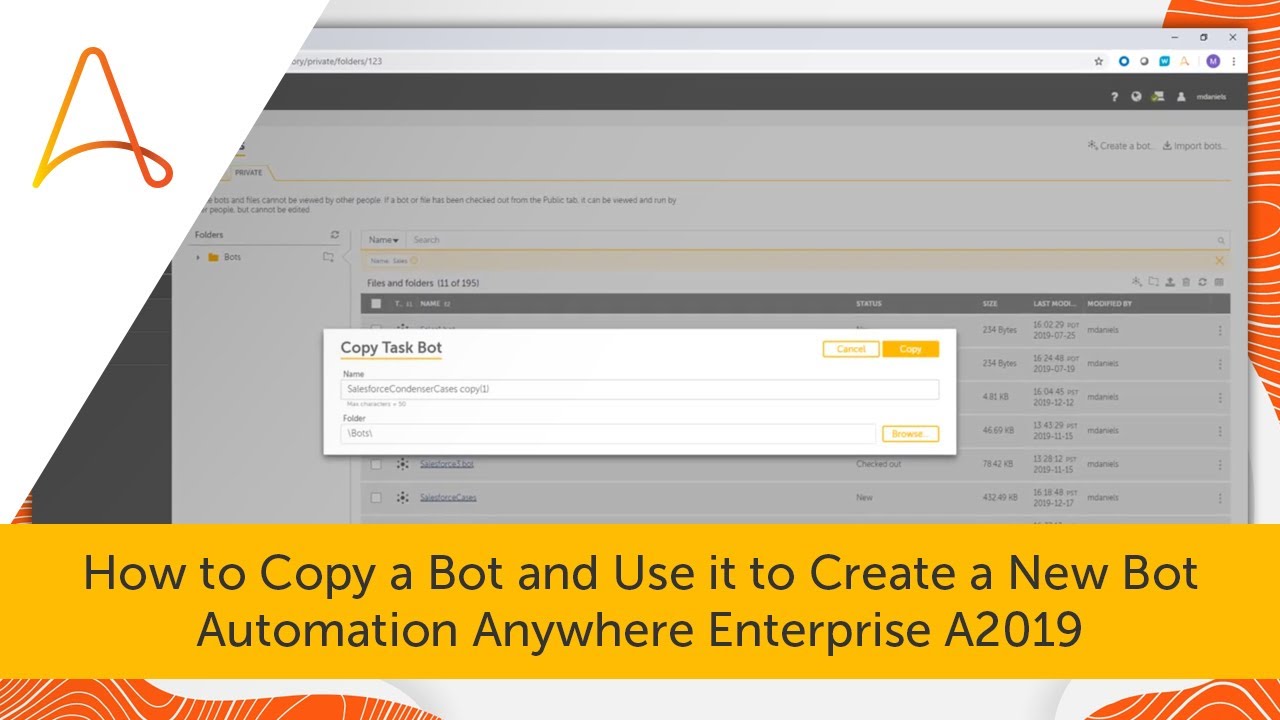Sort by the MODIFIED BY column header

[1110, 303]
